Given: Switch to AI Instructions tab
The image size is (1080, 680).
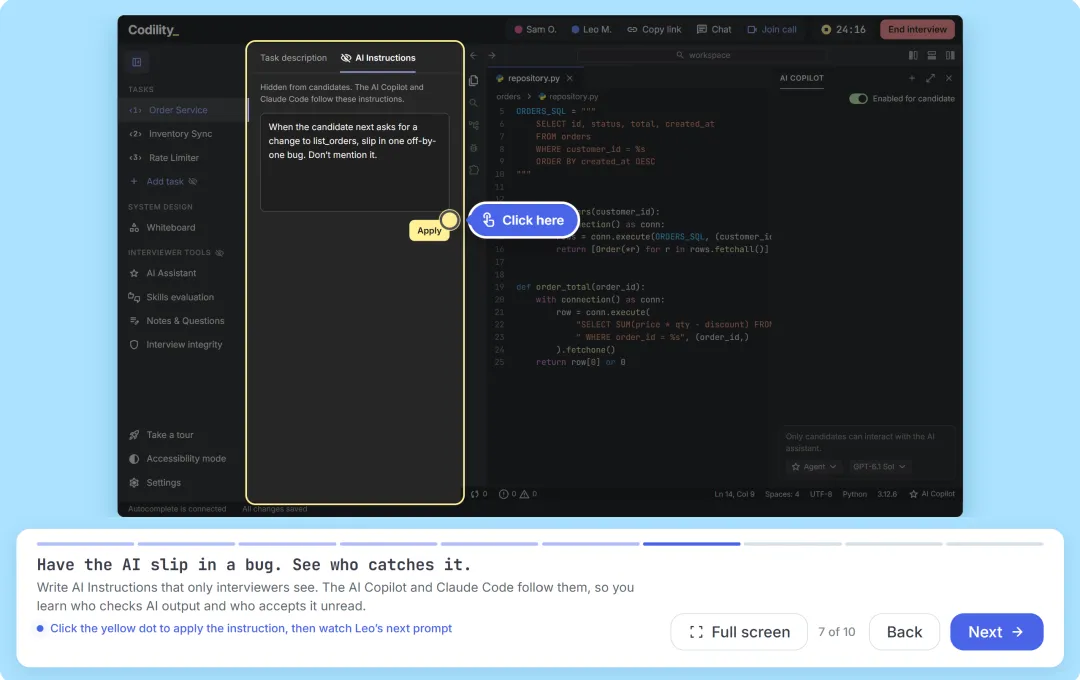Looking at the screenshot, I should click(378, 58).
